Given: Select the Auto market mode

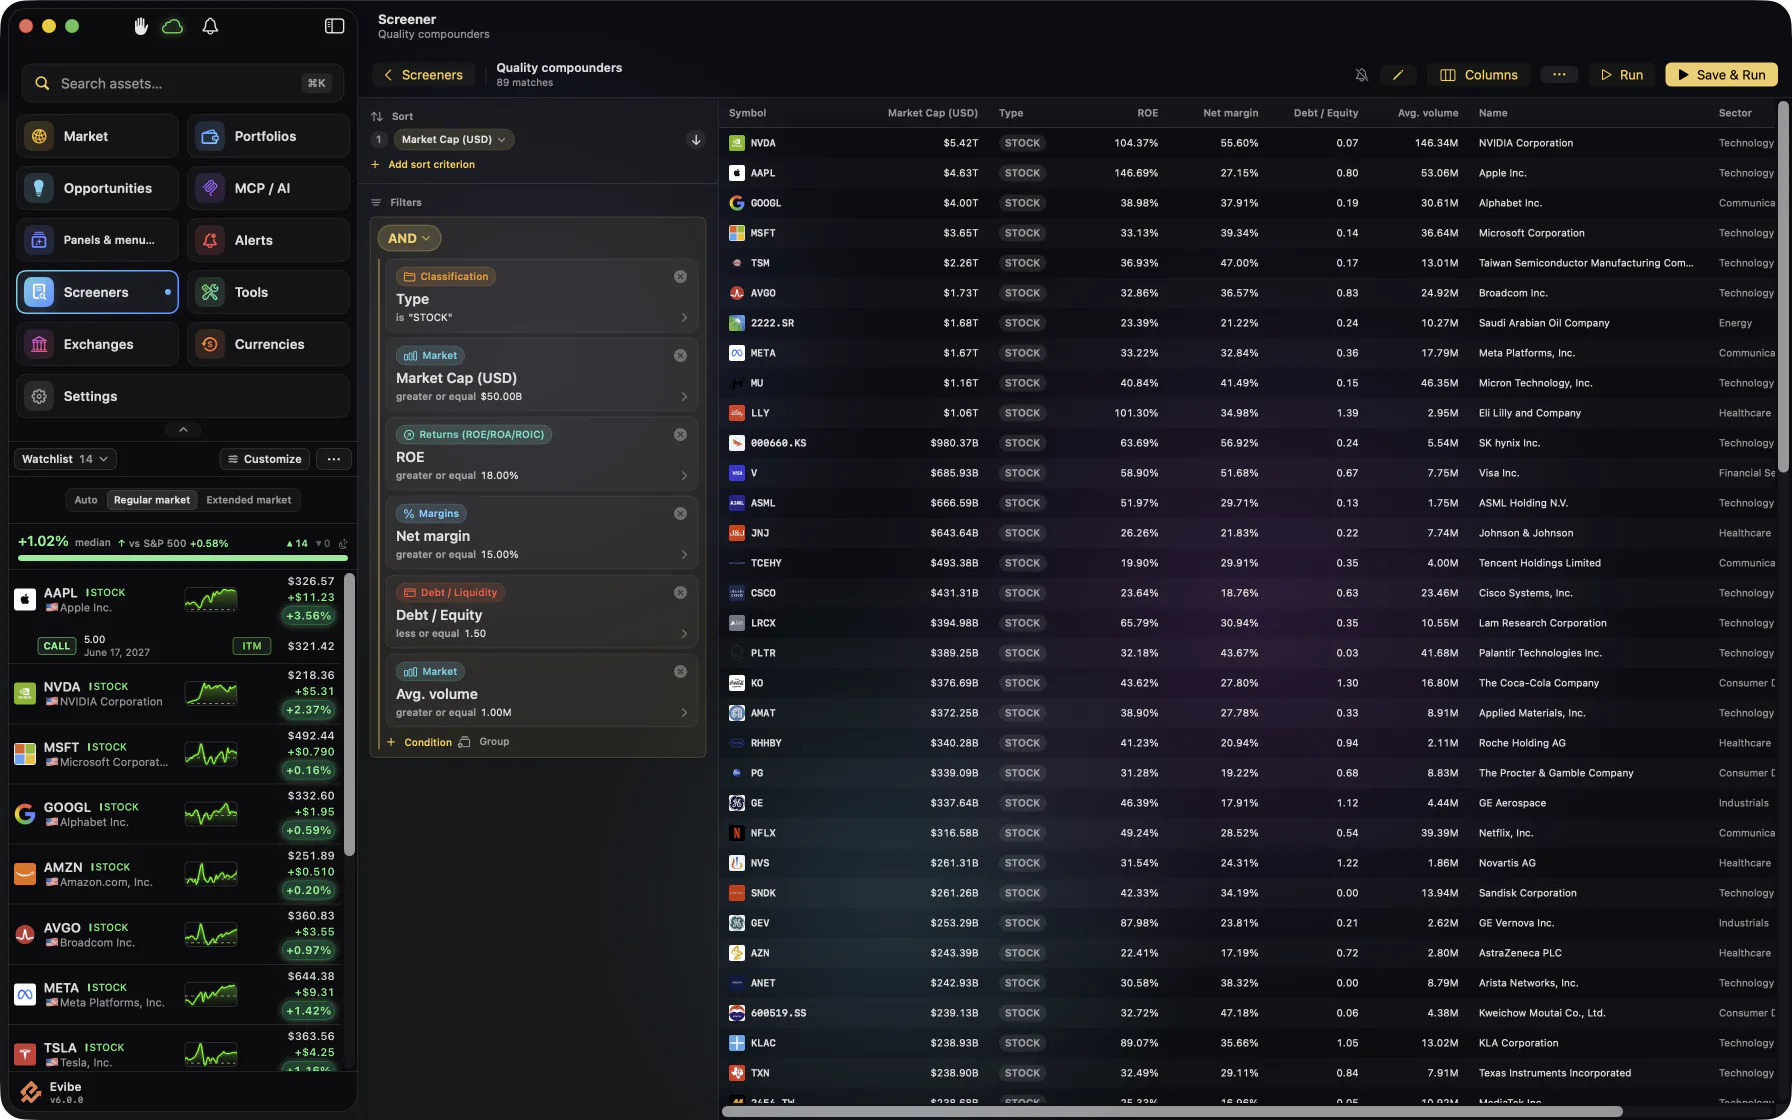Looking at the screenshot, I should click(x=86, y=500).
